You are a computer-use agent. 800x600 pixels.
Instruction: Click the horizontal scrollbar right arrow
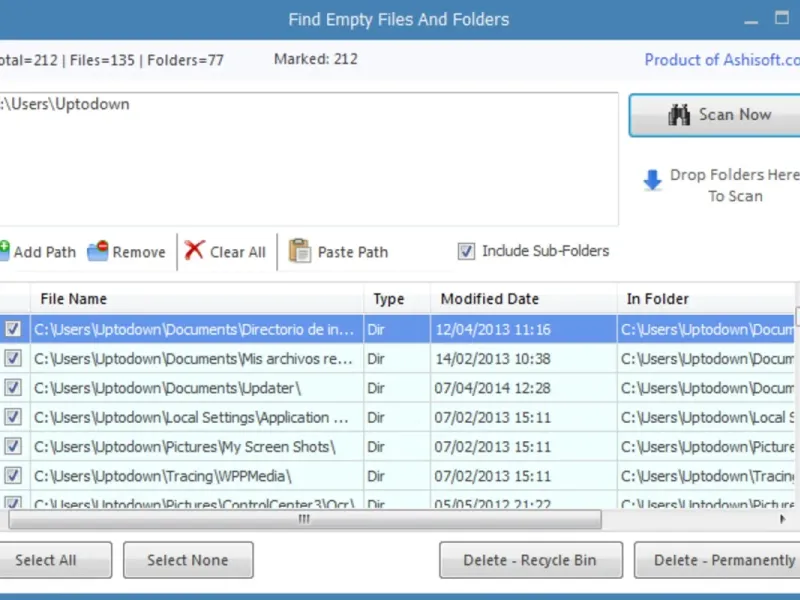[783, 519]
